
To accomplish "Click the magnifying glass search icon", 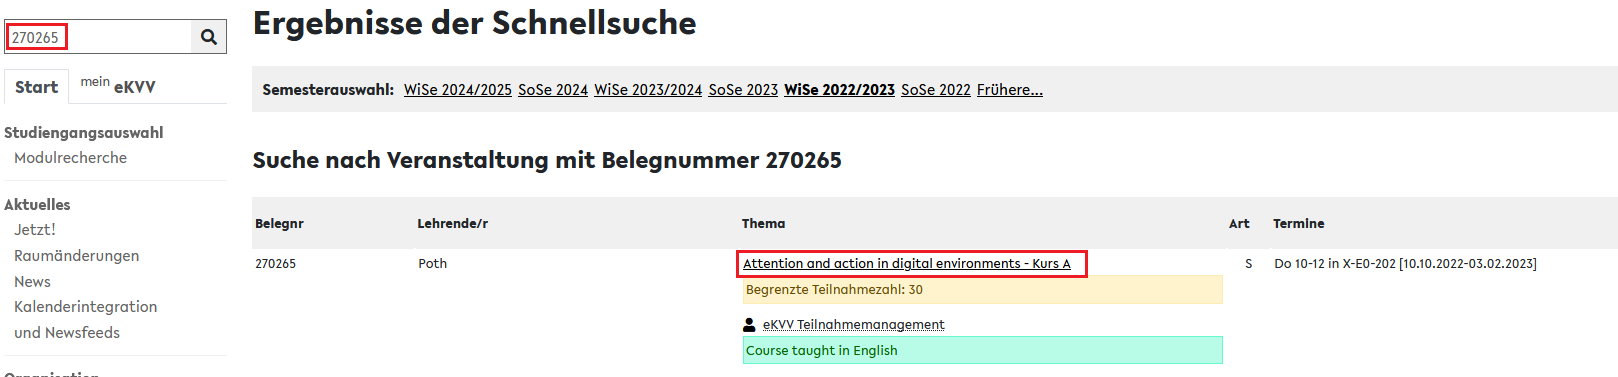I will pos(208,37).
